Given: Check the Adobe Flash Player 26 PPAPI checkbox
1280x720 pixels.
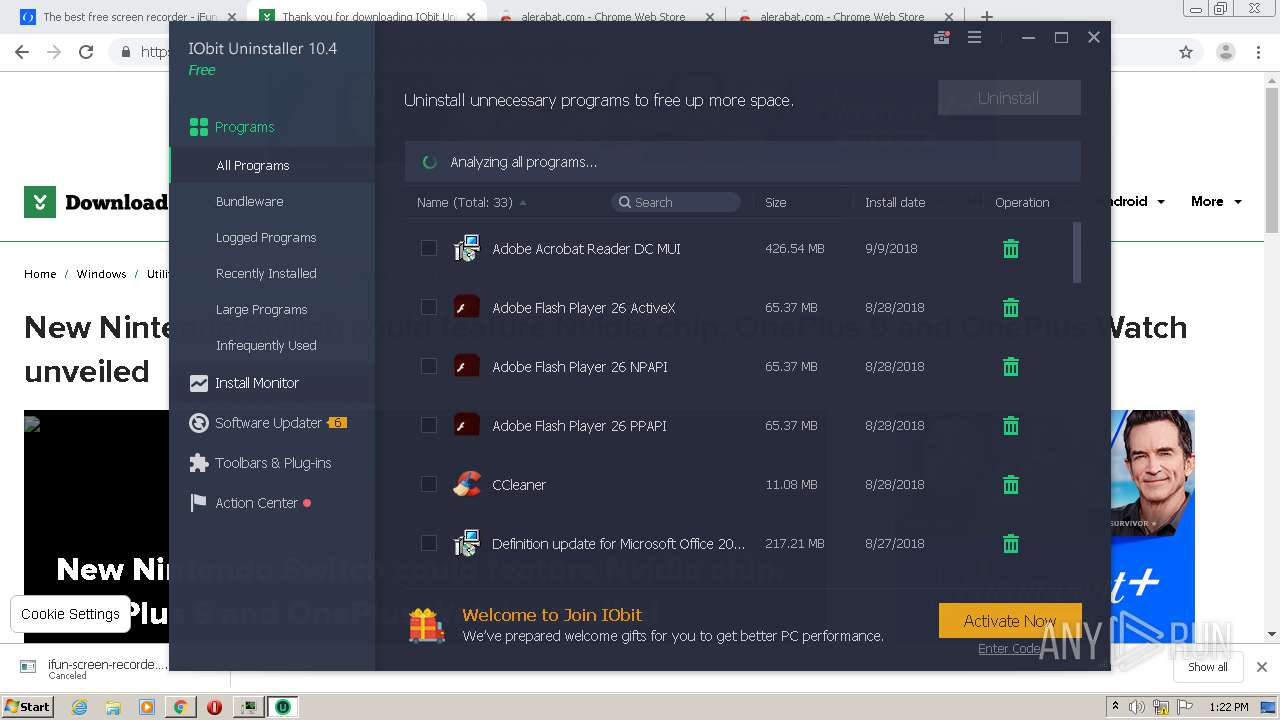Looking at the screenshot, I should click(x=429, y=425).
